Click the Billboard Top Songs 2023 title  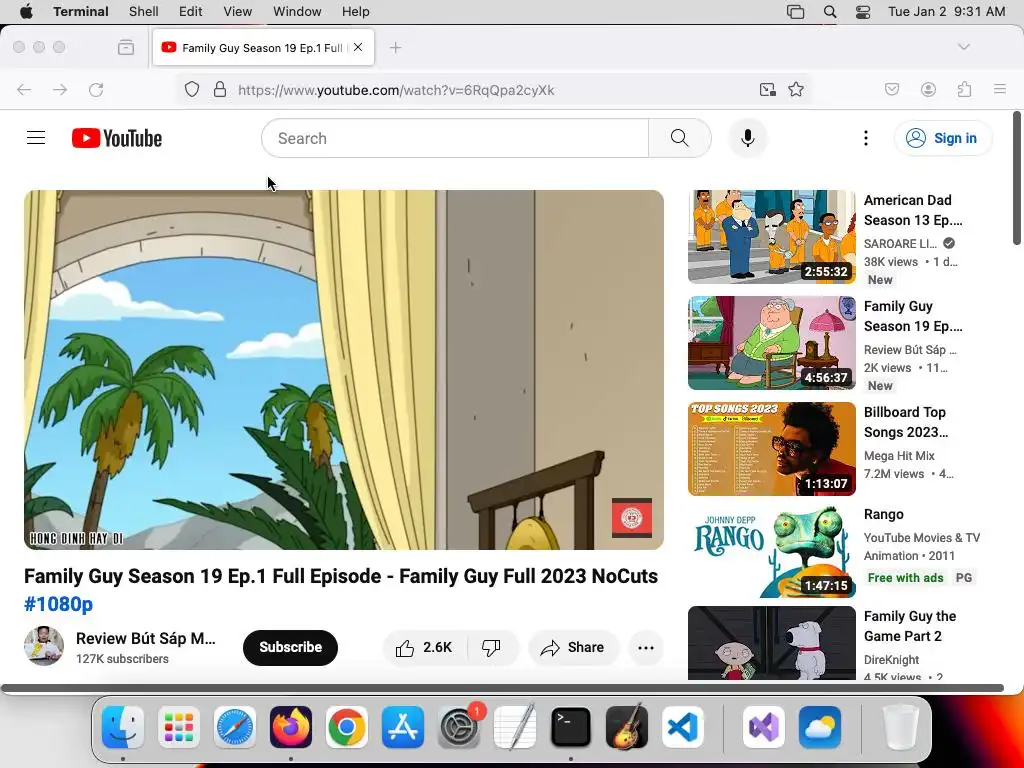(906, 422)
